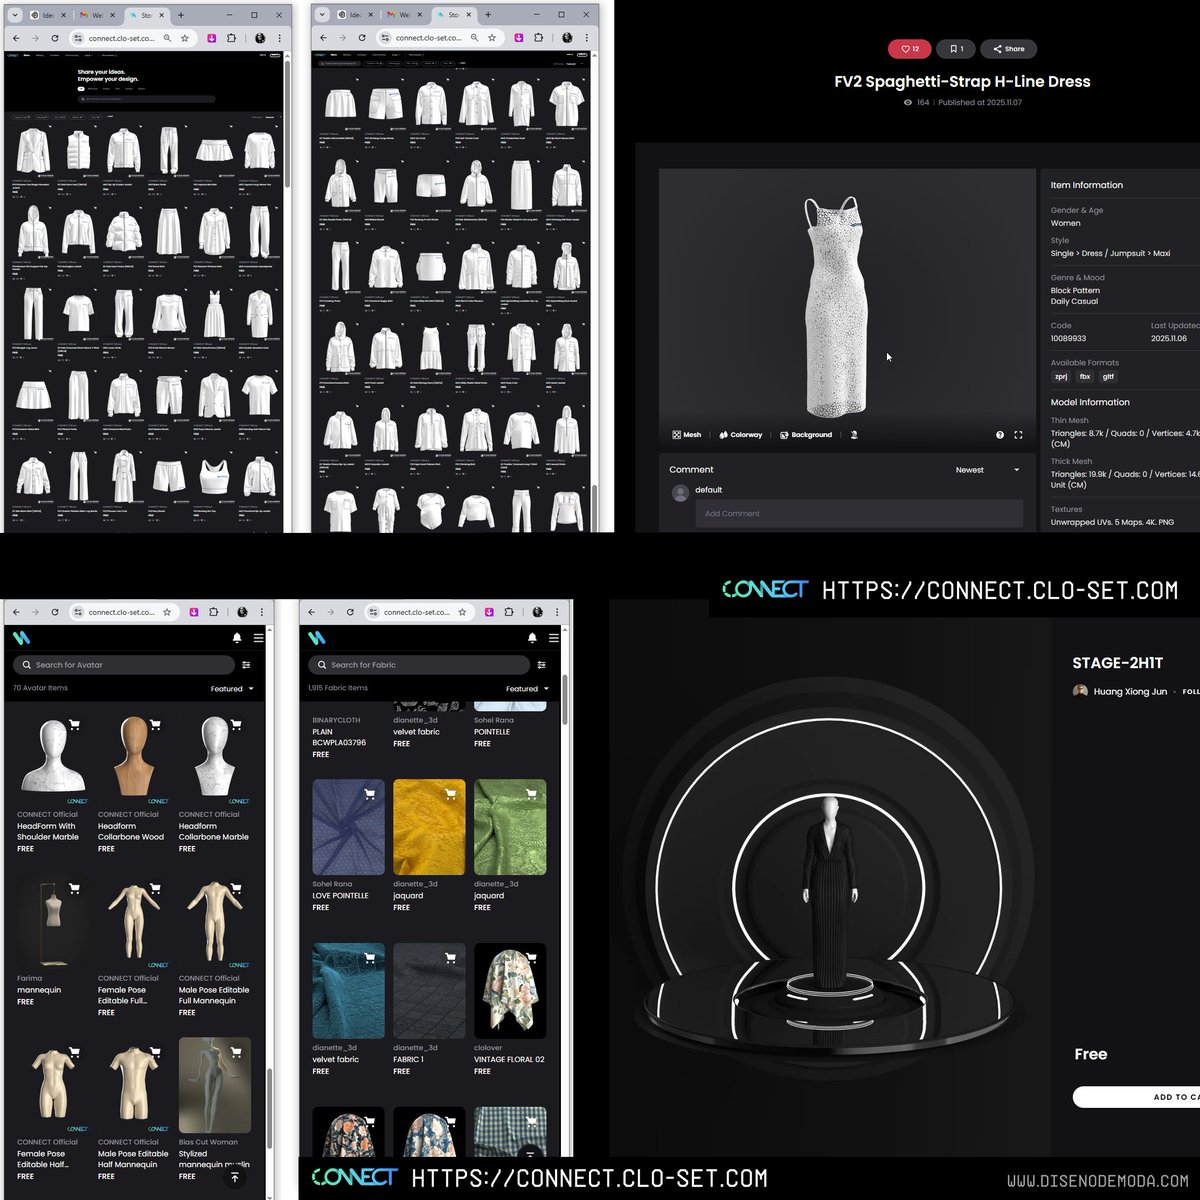Add FABRIC 1 to cart
The image size is (1200, 1200).
pyautogui.click(x=450, y=958)
